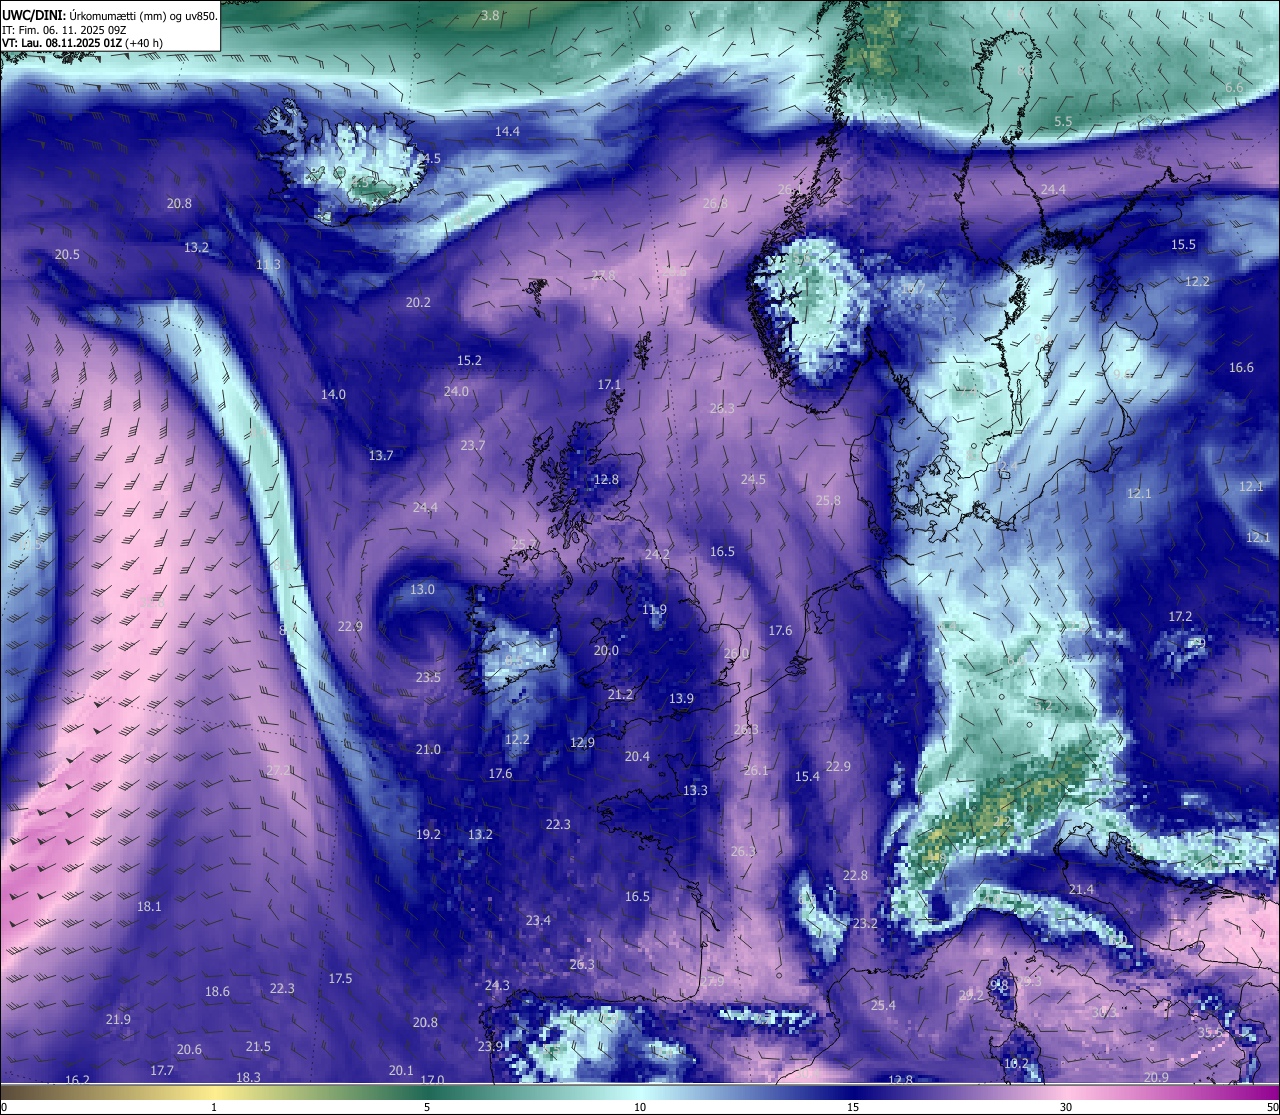Click the UWC/DINI title line in legend
The width and height of the screenshot is (1280, 1115).
[110, 15]
